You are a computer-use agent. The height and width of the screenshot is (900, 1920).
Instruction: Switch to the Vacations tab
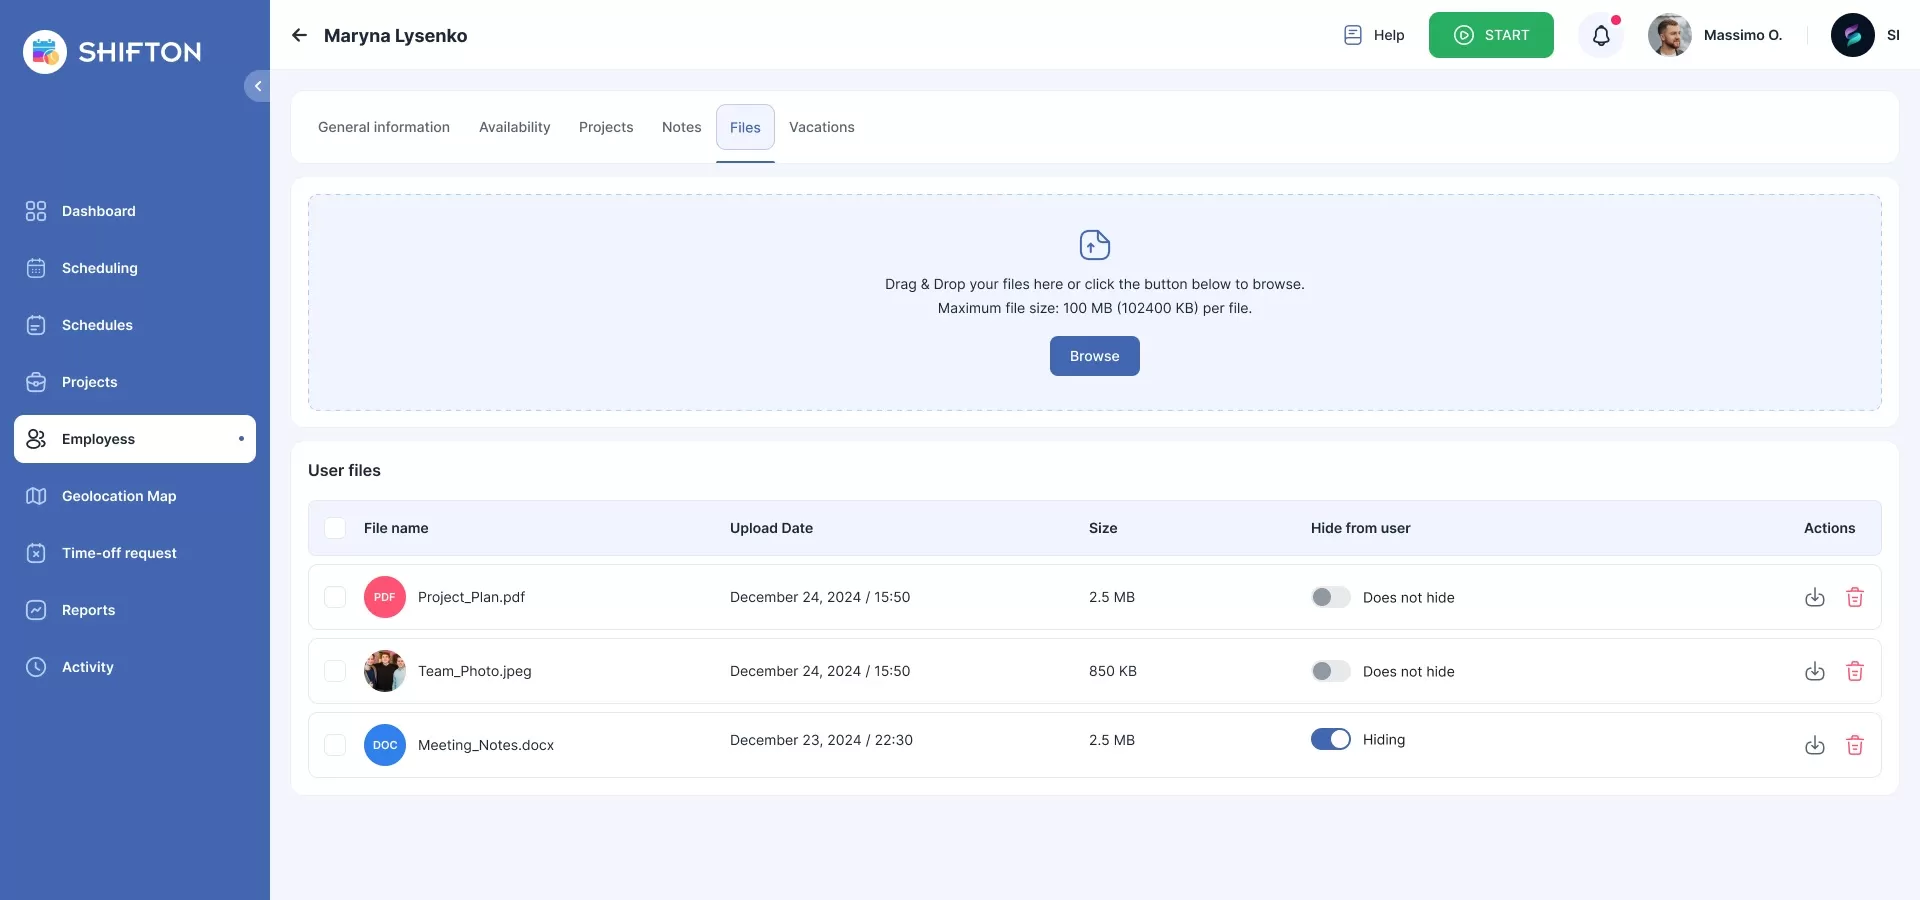(x=821, y=127)
